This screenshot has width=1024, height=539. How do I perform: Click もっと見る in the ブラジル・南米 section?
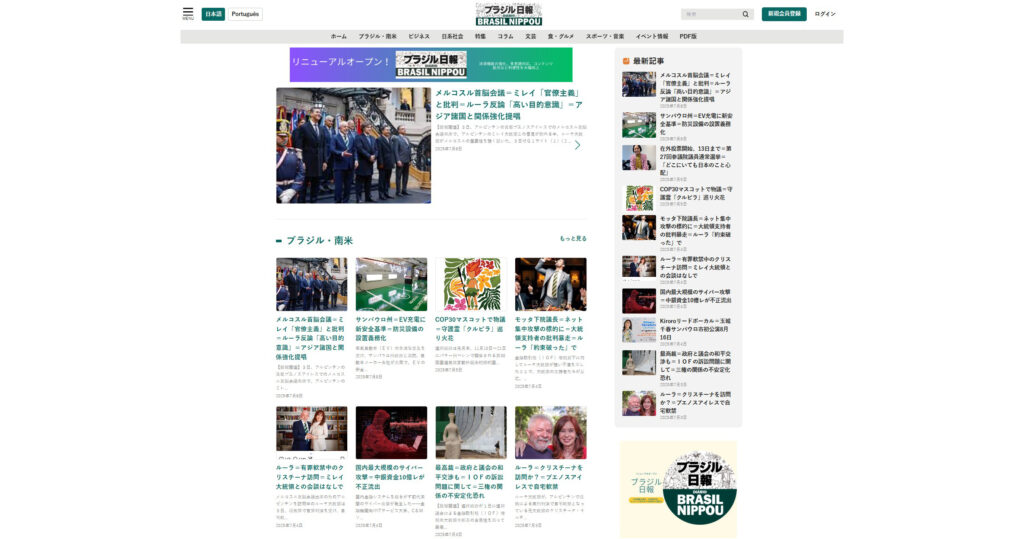point(573,238)
